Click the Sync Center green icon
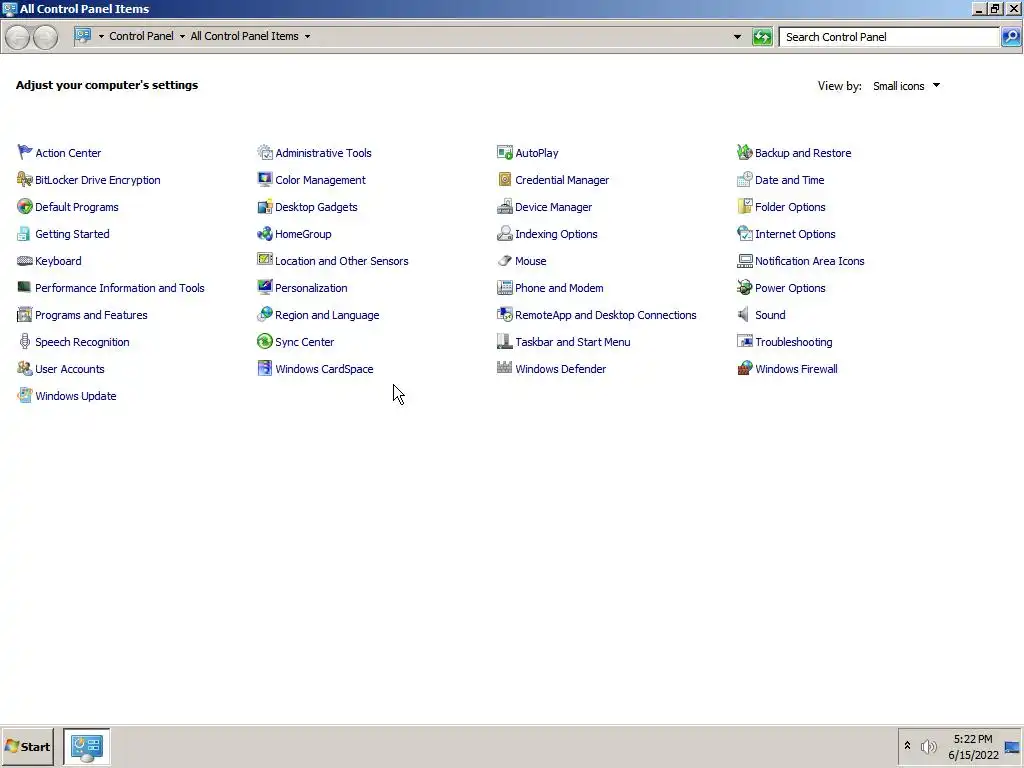This screenshot has height=768, width=1024. [x=264, y=342]
